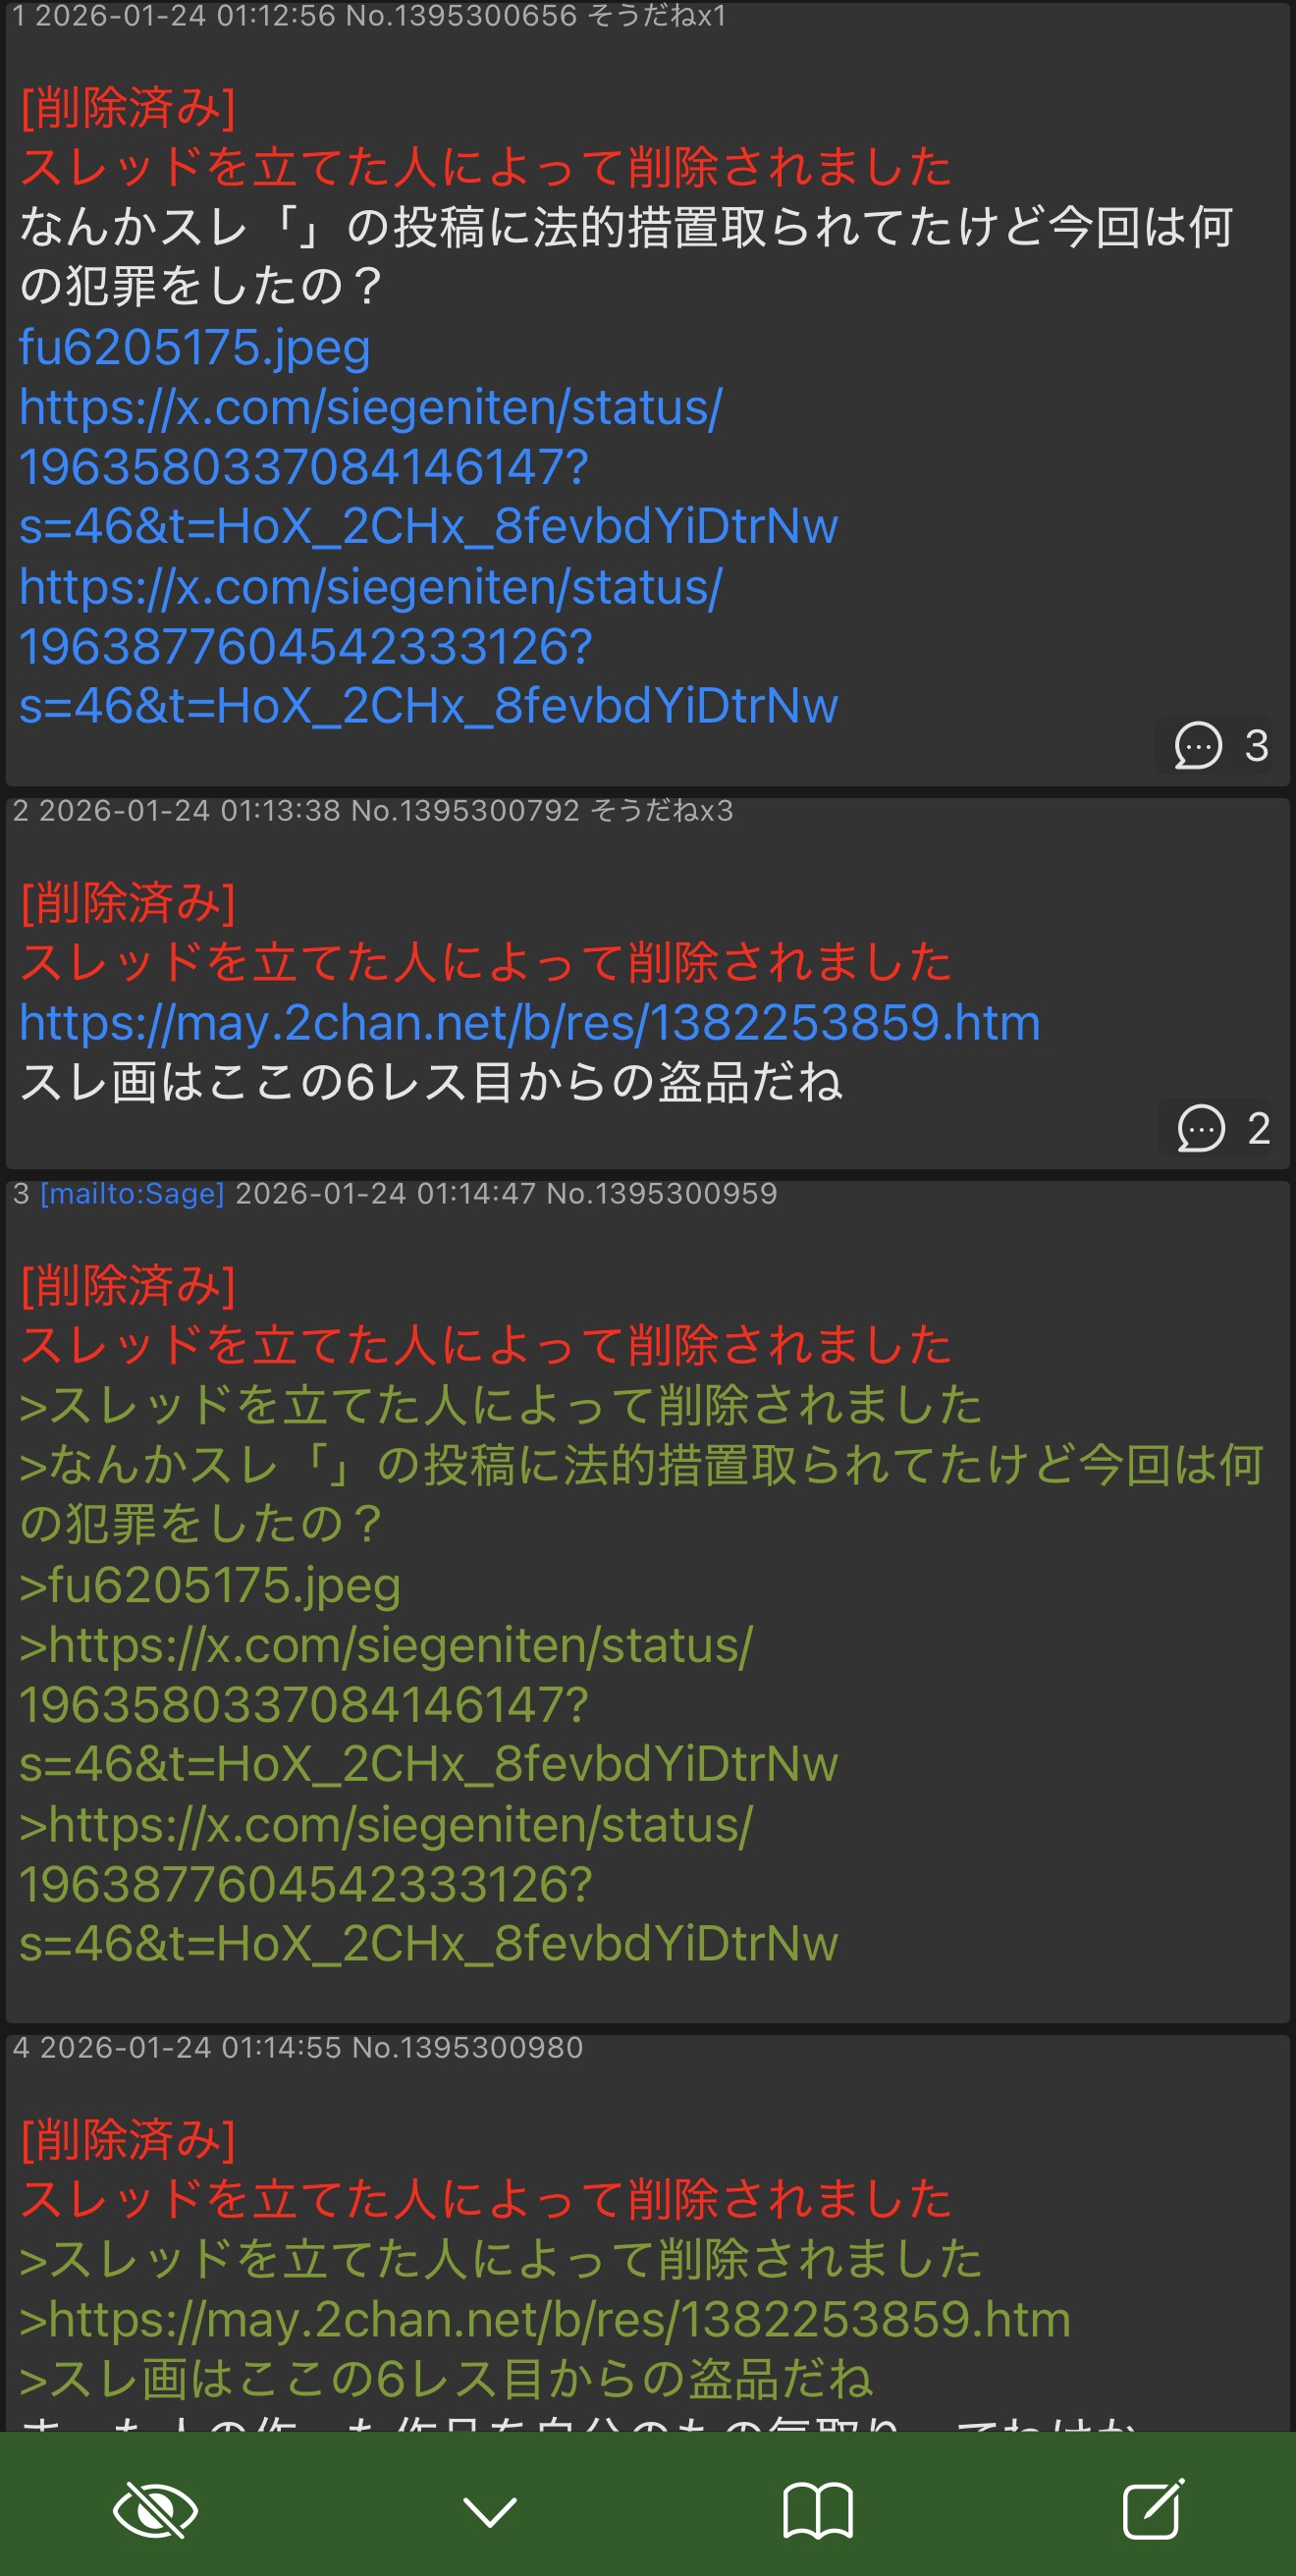Tap そうだねx3 on post 2 header

coord(662,810)
